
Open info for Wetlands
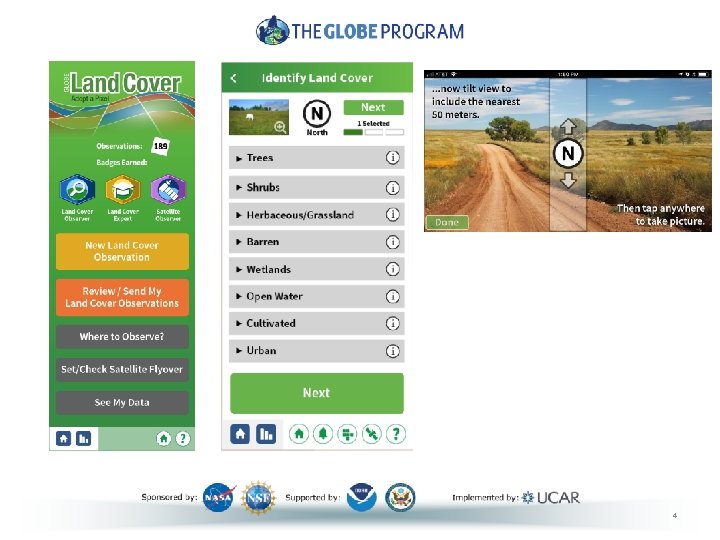[x=392, y=269]
